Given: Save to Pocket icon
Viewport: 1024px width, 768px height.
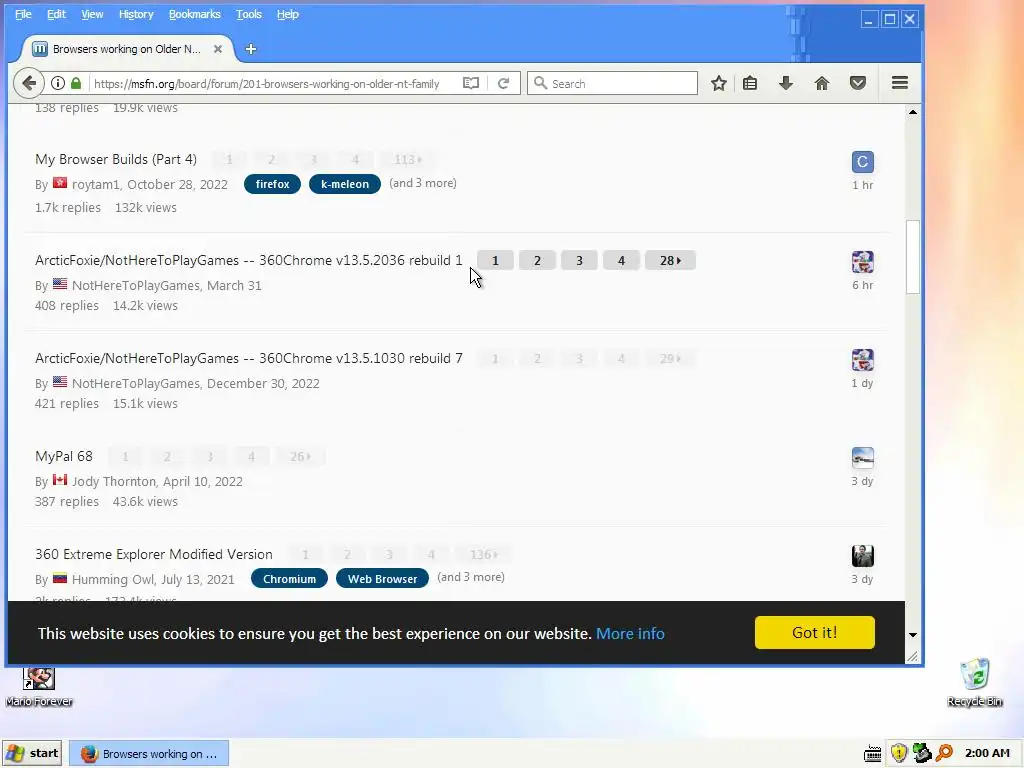Looking at the screenshot, I should coord(857,83).
